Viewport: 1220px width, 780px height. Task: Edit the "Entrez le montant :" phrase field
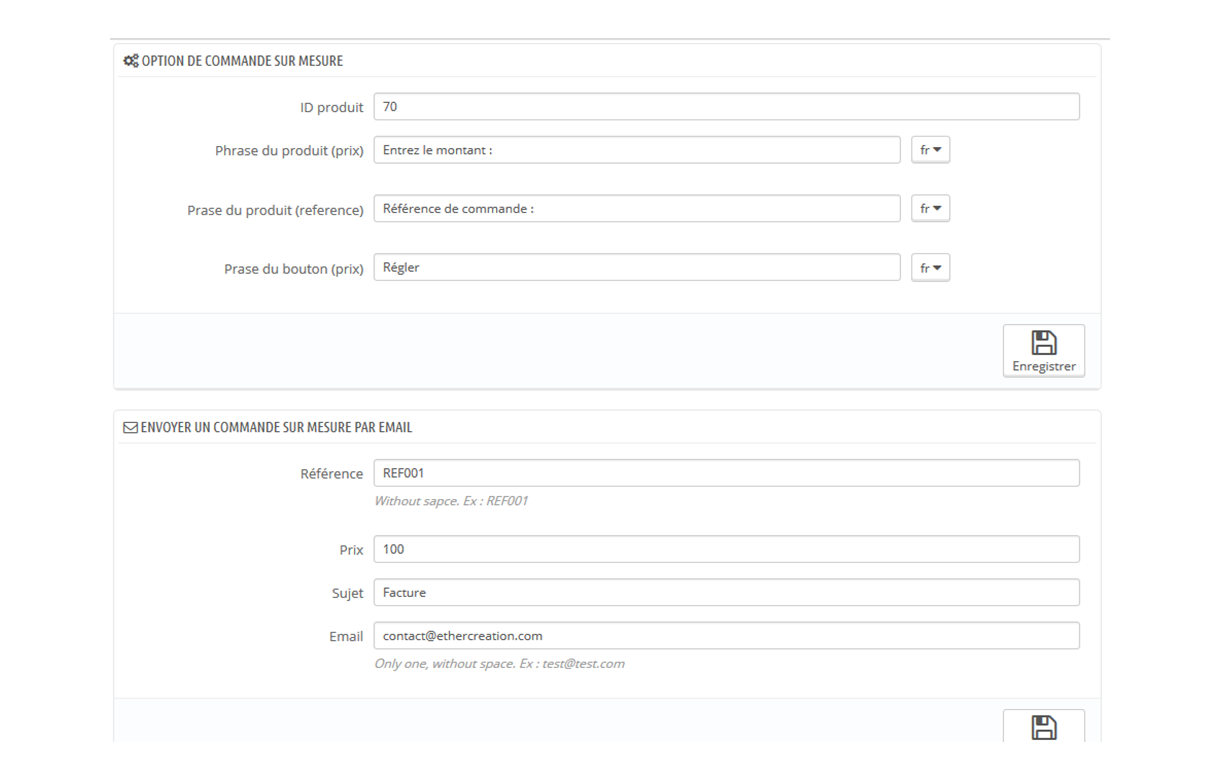pos(637,150)
